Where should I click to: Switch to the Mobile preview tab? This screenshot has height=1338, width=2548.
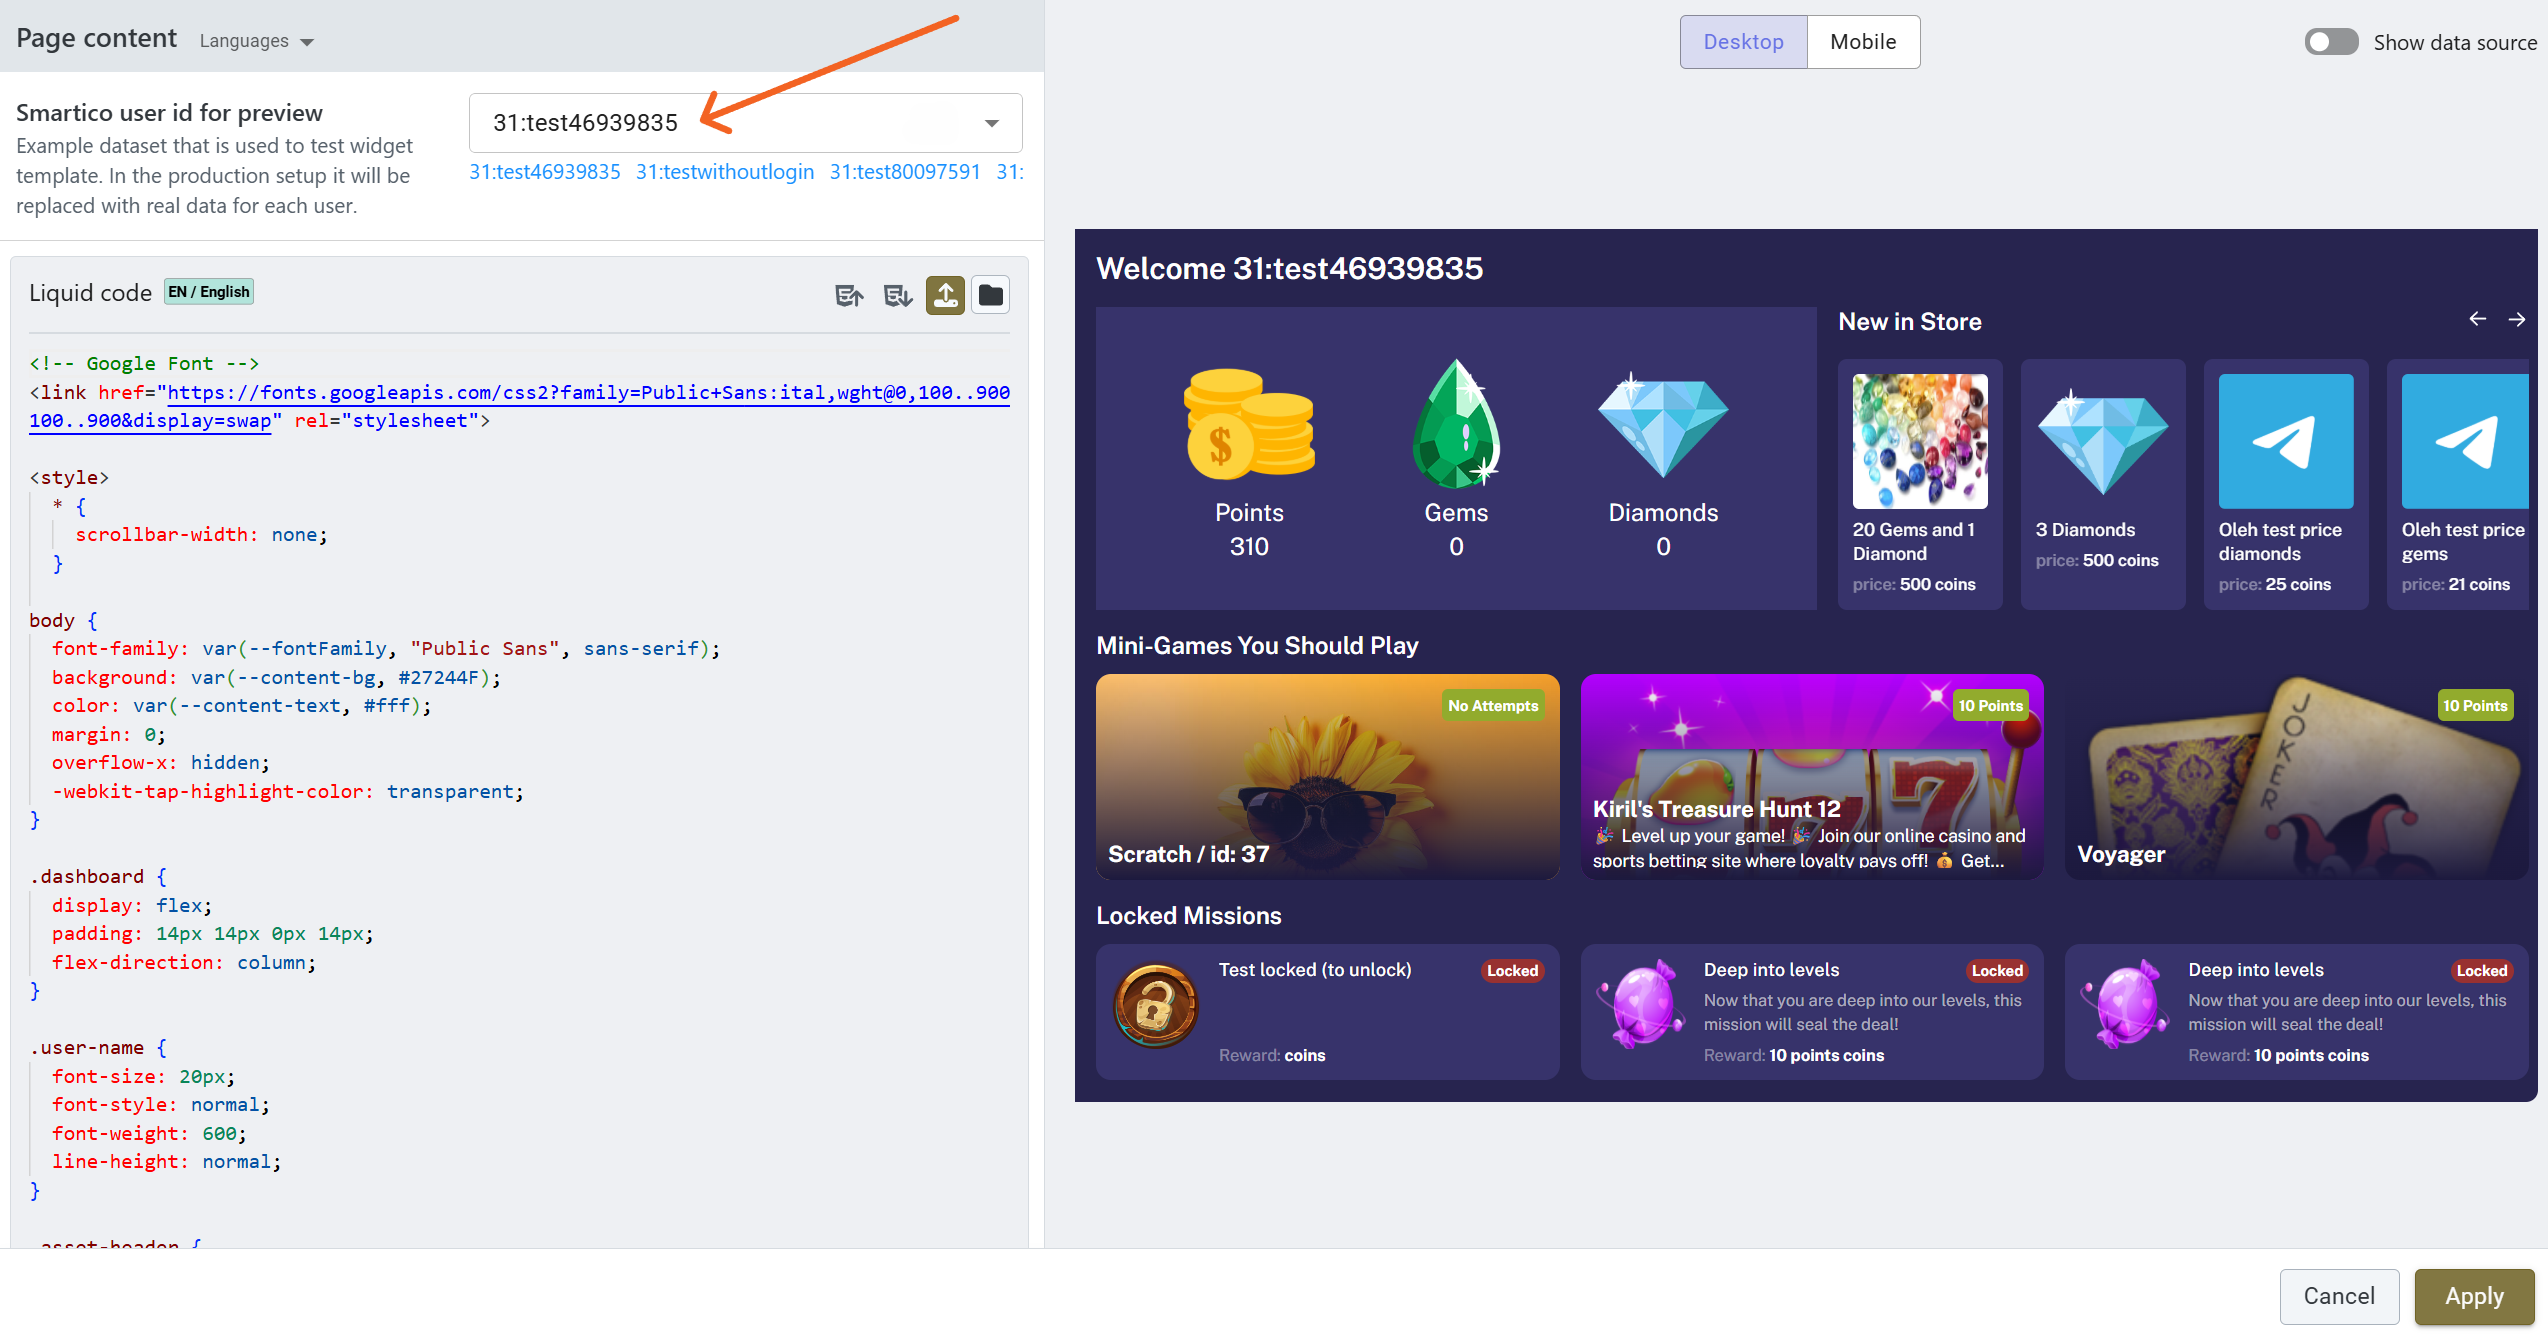pyautogui.click(x=1862, y=42)
